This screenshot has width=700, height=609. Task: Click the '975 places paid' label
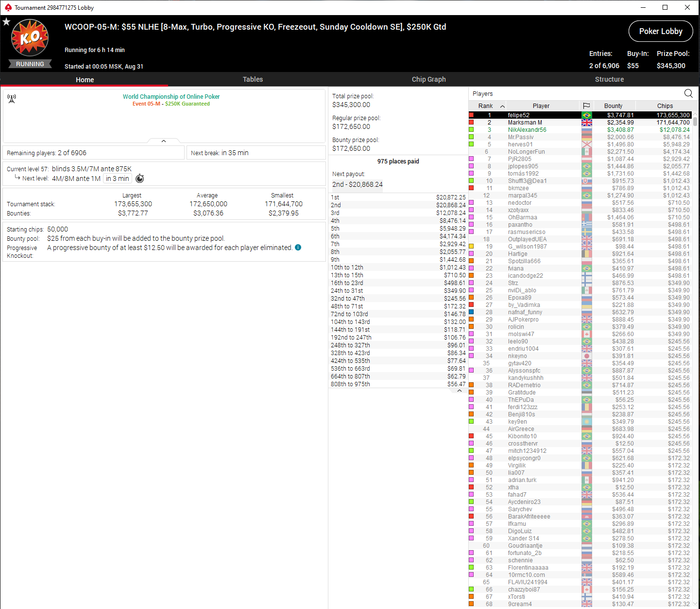point(398,161)
